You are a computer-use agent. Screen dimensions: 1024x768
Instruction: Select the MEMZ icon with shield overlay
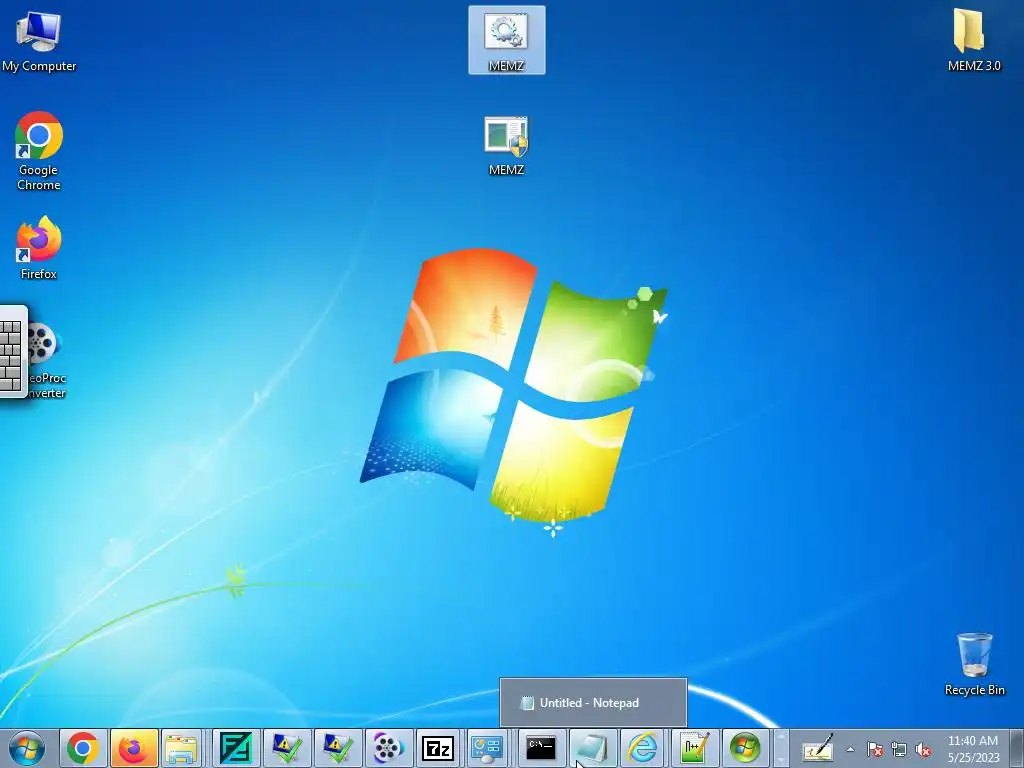pyautogui.click(x=507, y=146)
